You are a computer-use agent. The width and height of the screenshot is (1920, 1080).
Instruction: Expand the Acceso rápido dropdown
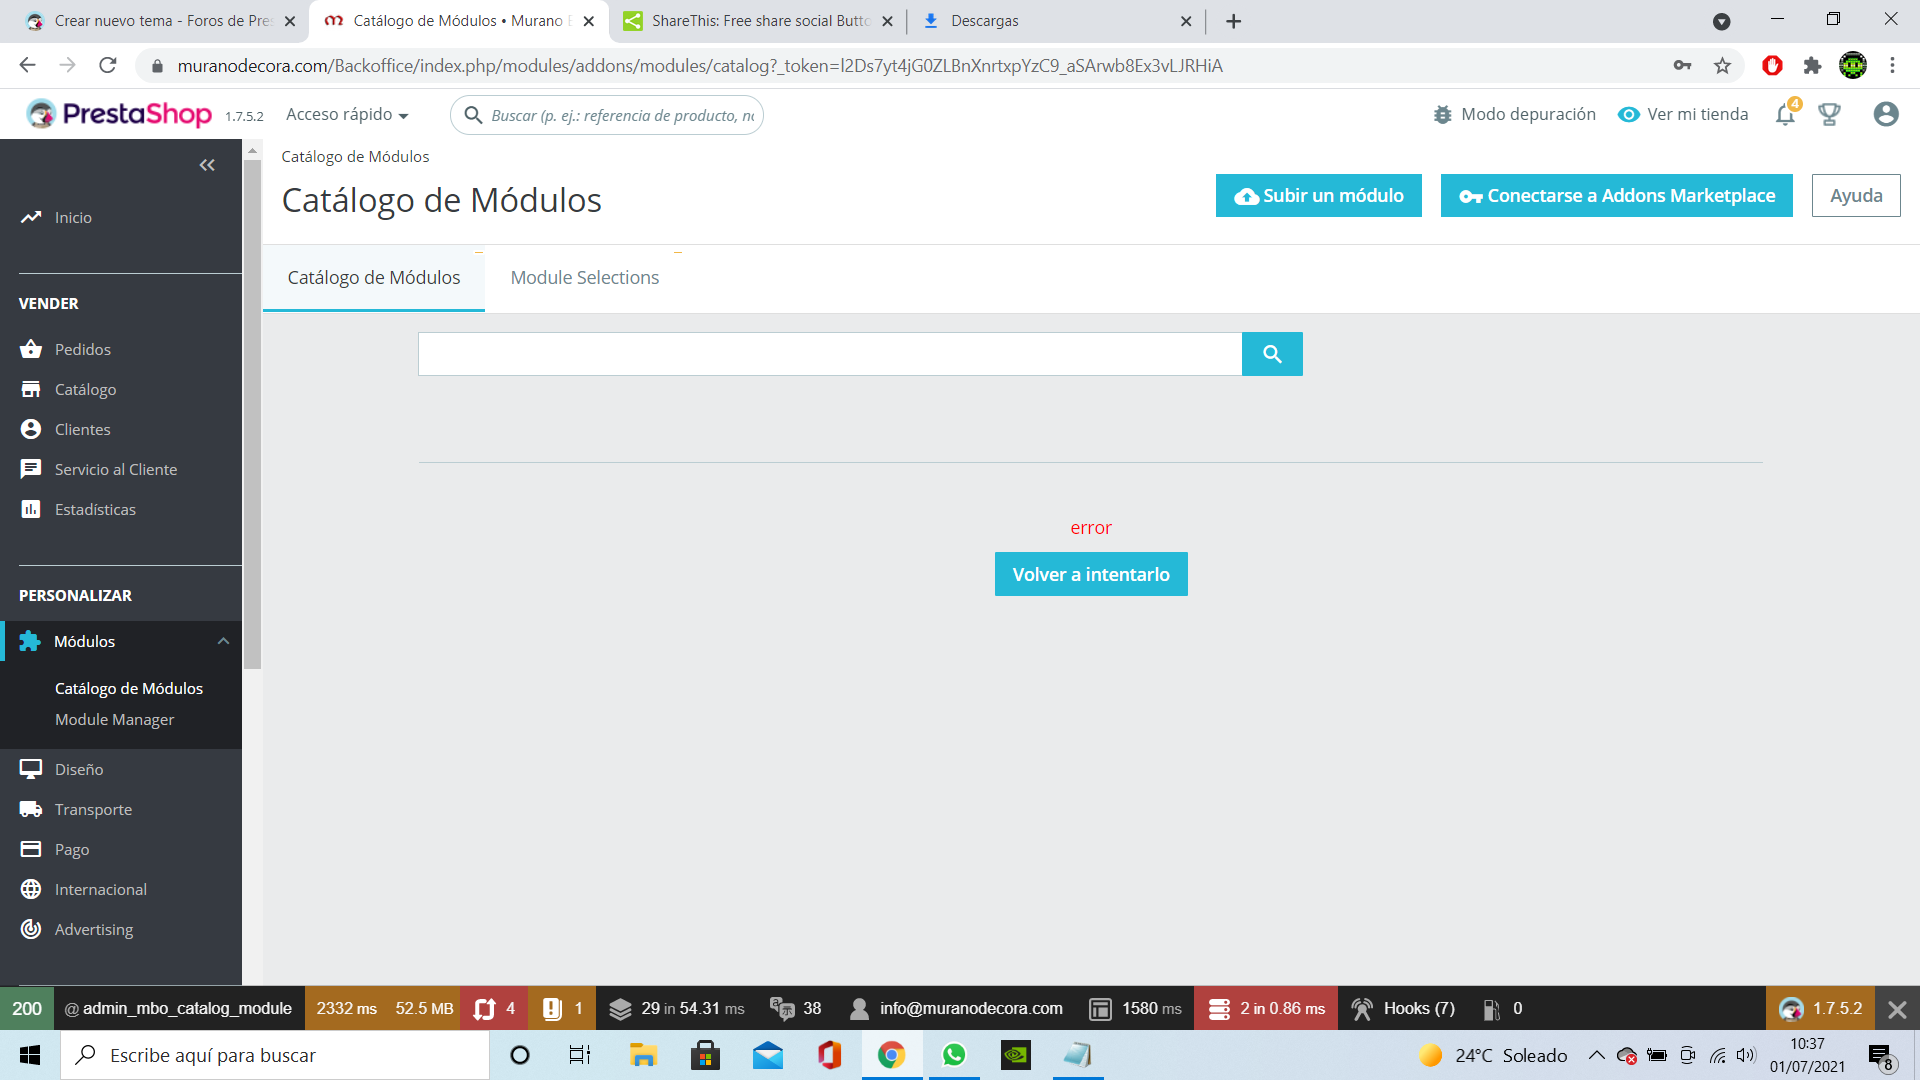pyautogui.click(x=347, y=115)
